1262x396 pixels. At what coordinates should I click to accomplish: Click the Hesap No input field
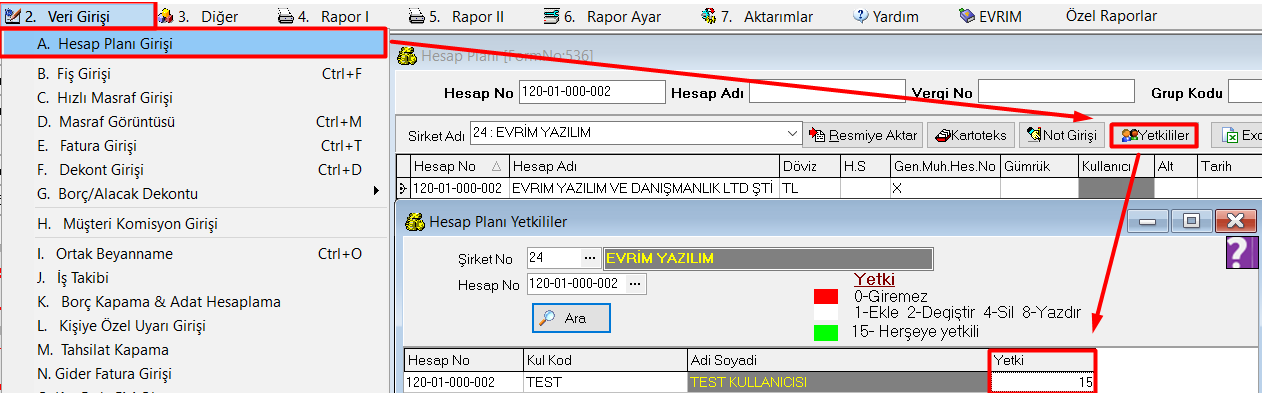click(592, 92)
